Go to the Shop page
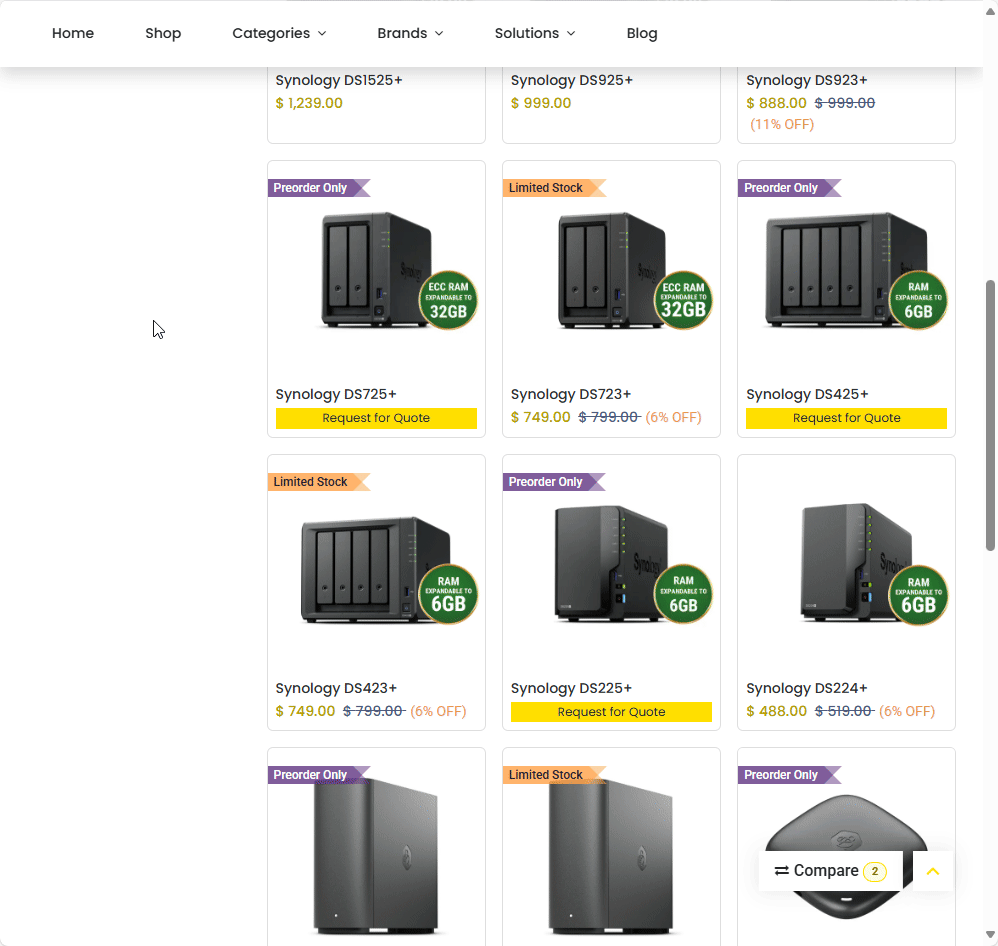 pos(163,33)
